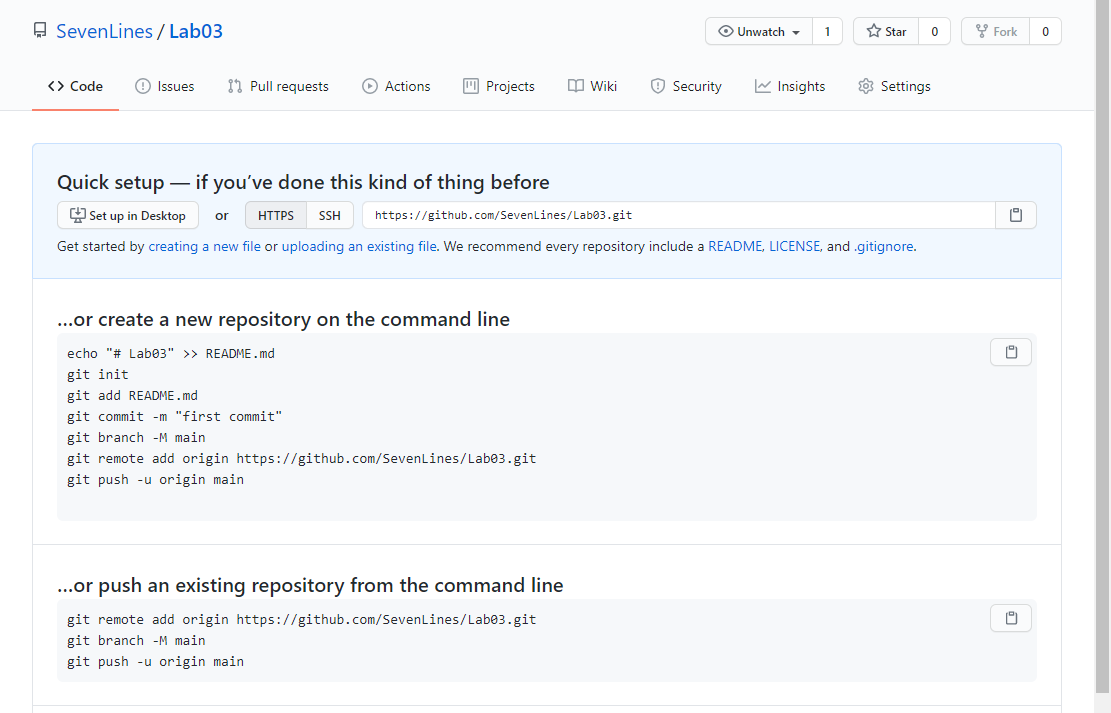Open the Lab03 repository link
Screen dimensions: 1111x713
[196, 31]
